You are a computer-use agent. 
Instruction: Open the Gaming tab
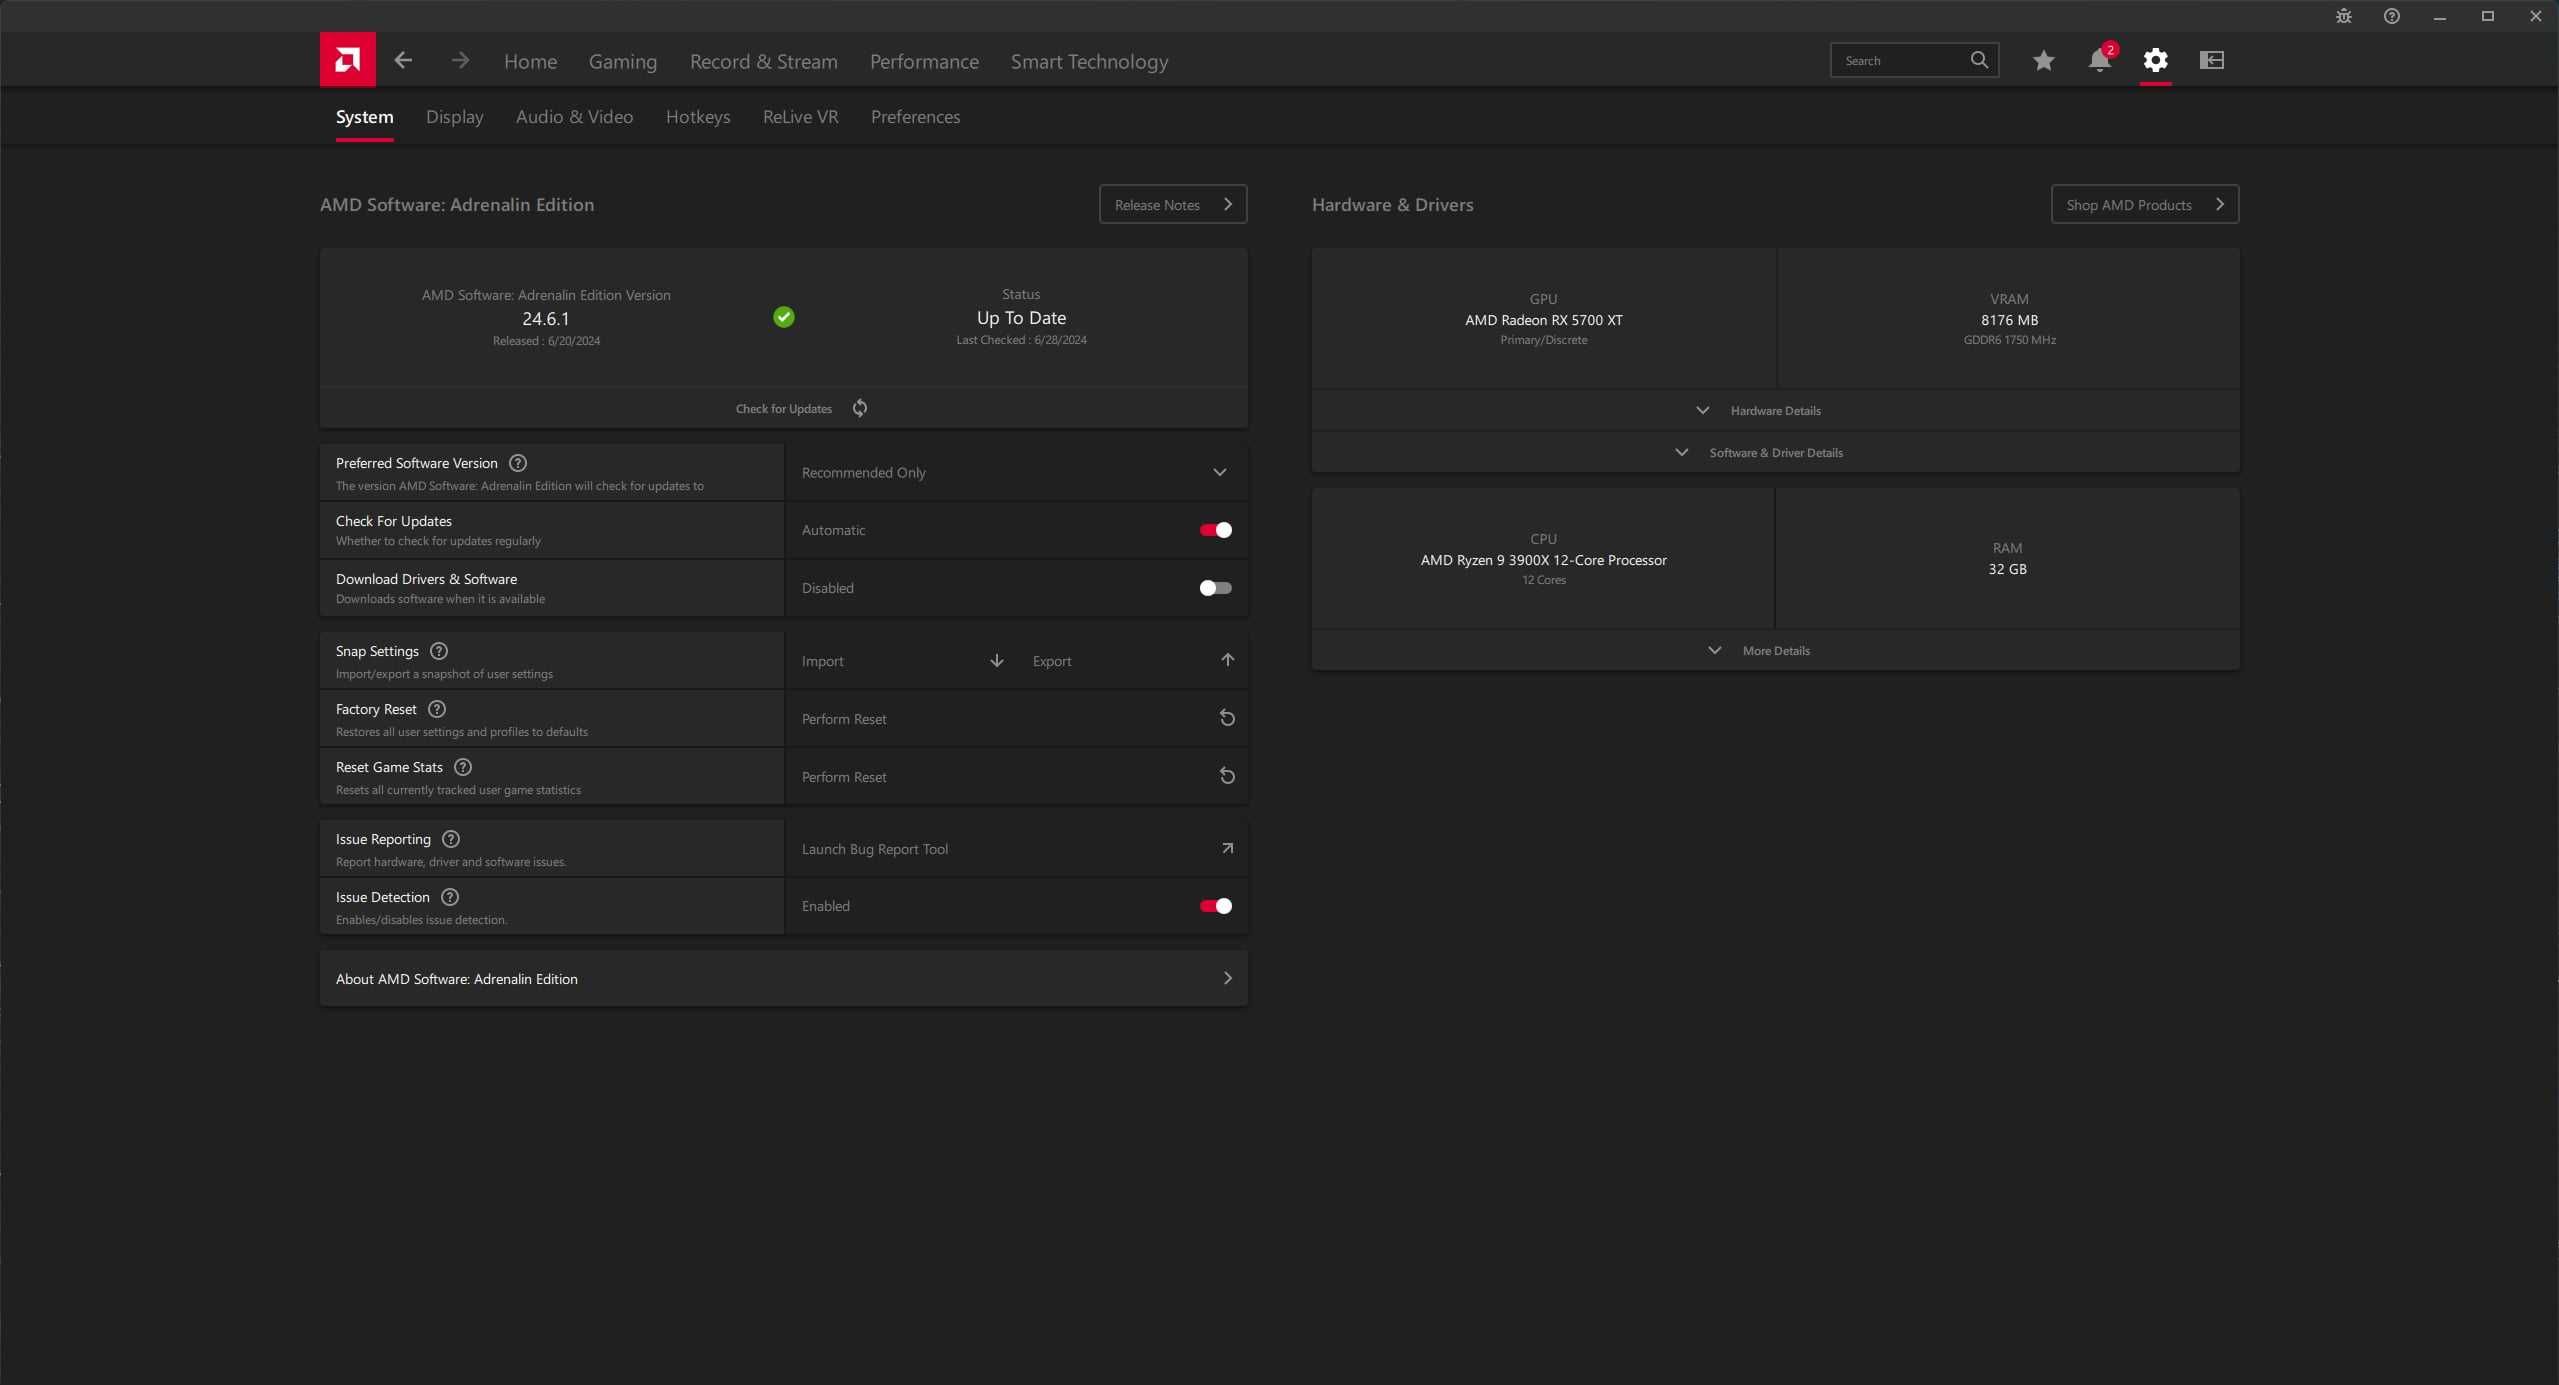point(622,62)
